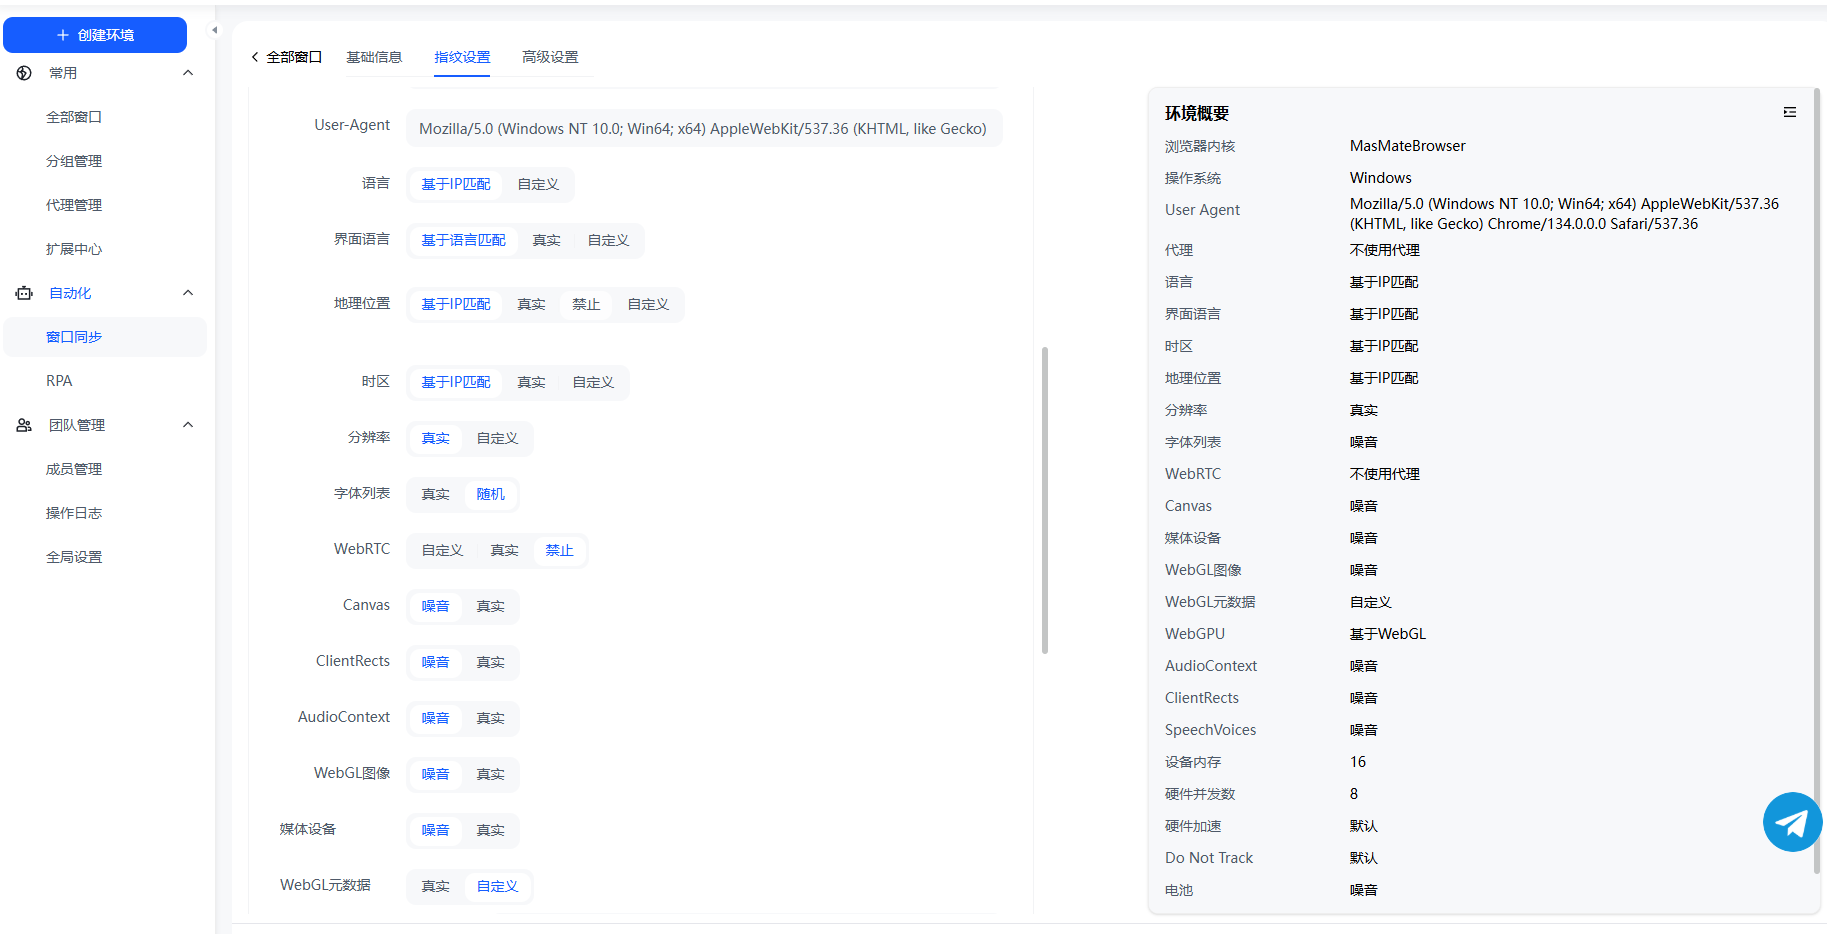Click the 自动化 robot icon in sidebar
Screen dimensions: 1827x934
tap(24, 293)
